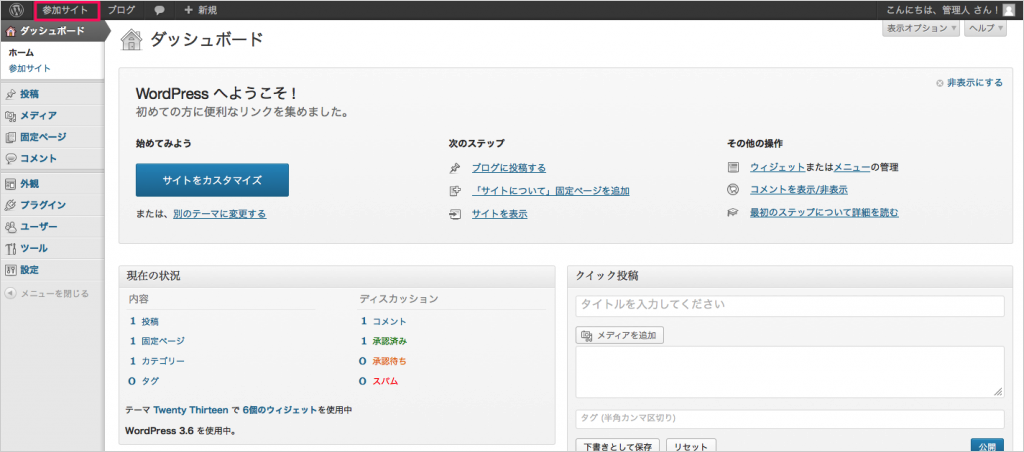The height and width of the screenshot is (452, 1024).
Task: Click the スパム comments link
Action: [x=385, y=381]
